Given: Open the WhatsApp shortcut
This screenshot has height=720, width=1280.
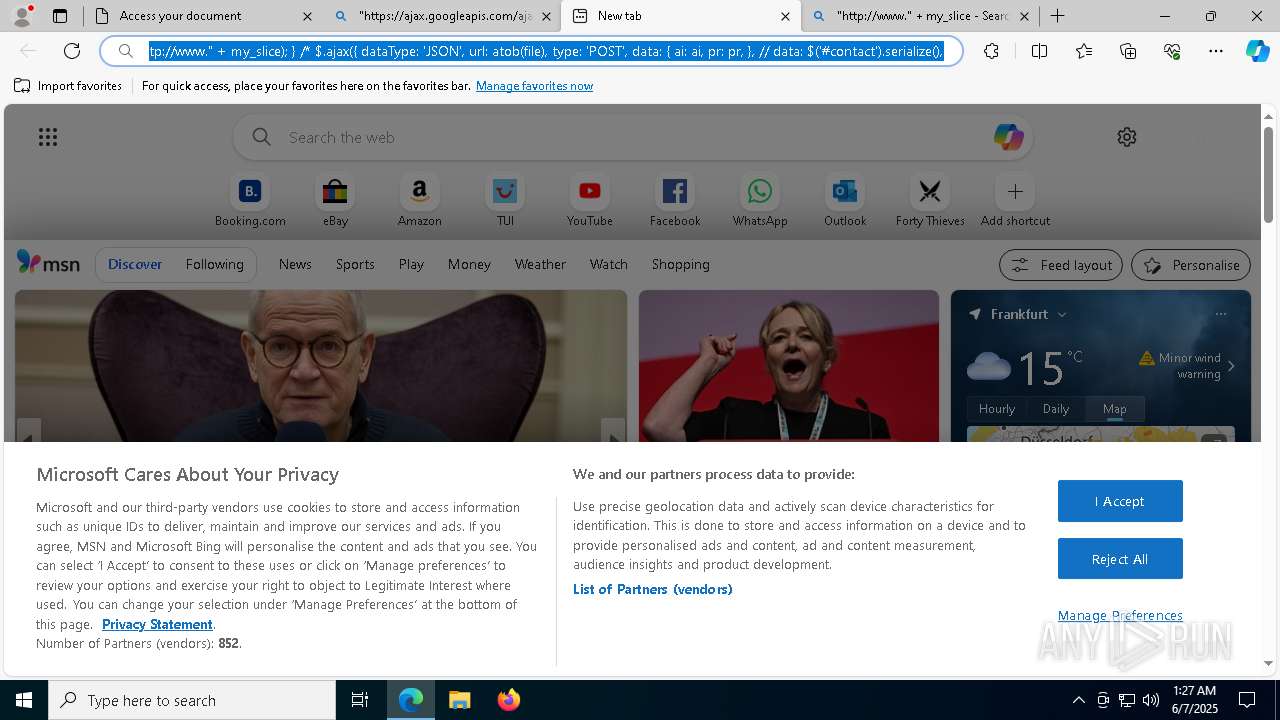Looking at the screenshot, I should 760,201.
